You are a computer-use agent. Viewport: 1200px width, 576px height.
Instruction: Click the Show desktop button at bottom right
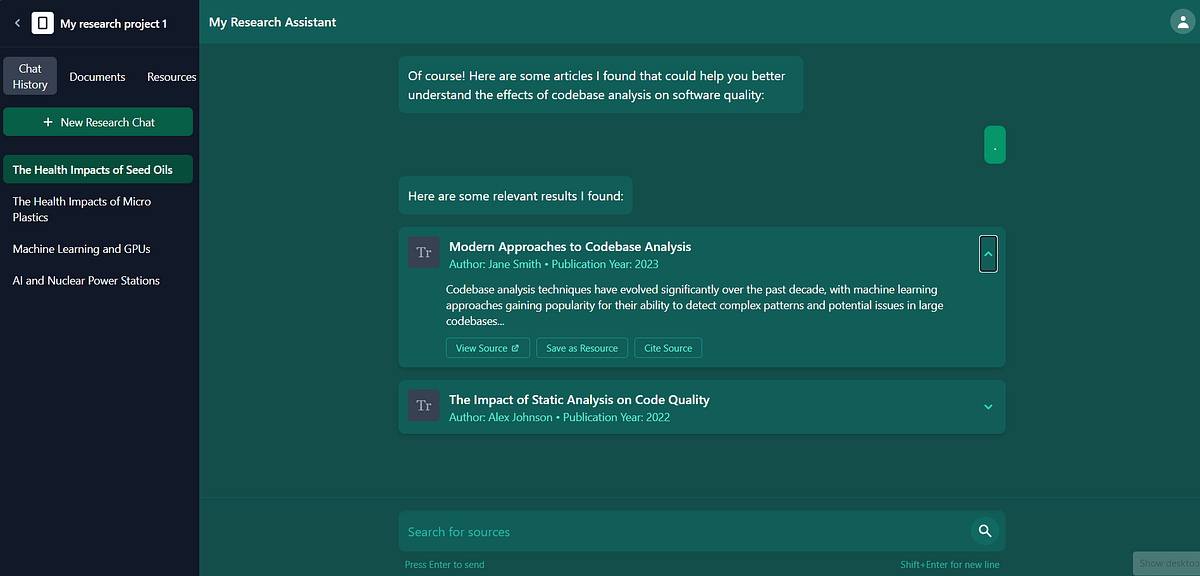[x=1166, y=563]
